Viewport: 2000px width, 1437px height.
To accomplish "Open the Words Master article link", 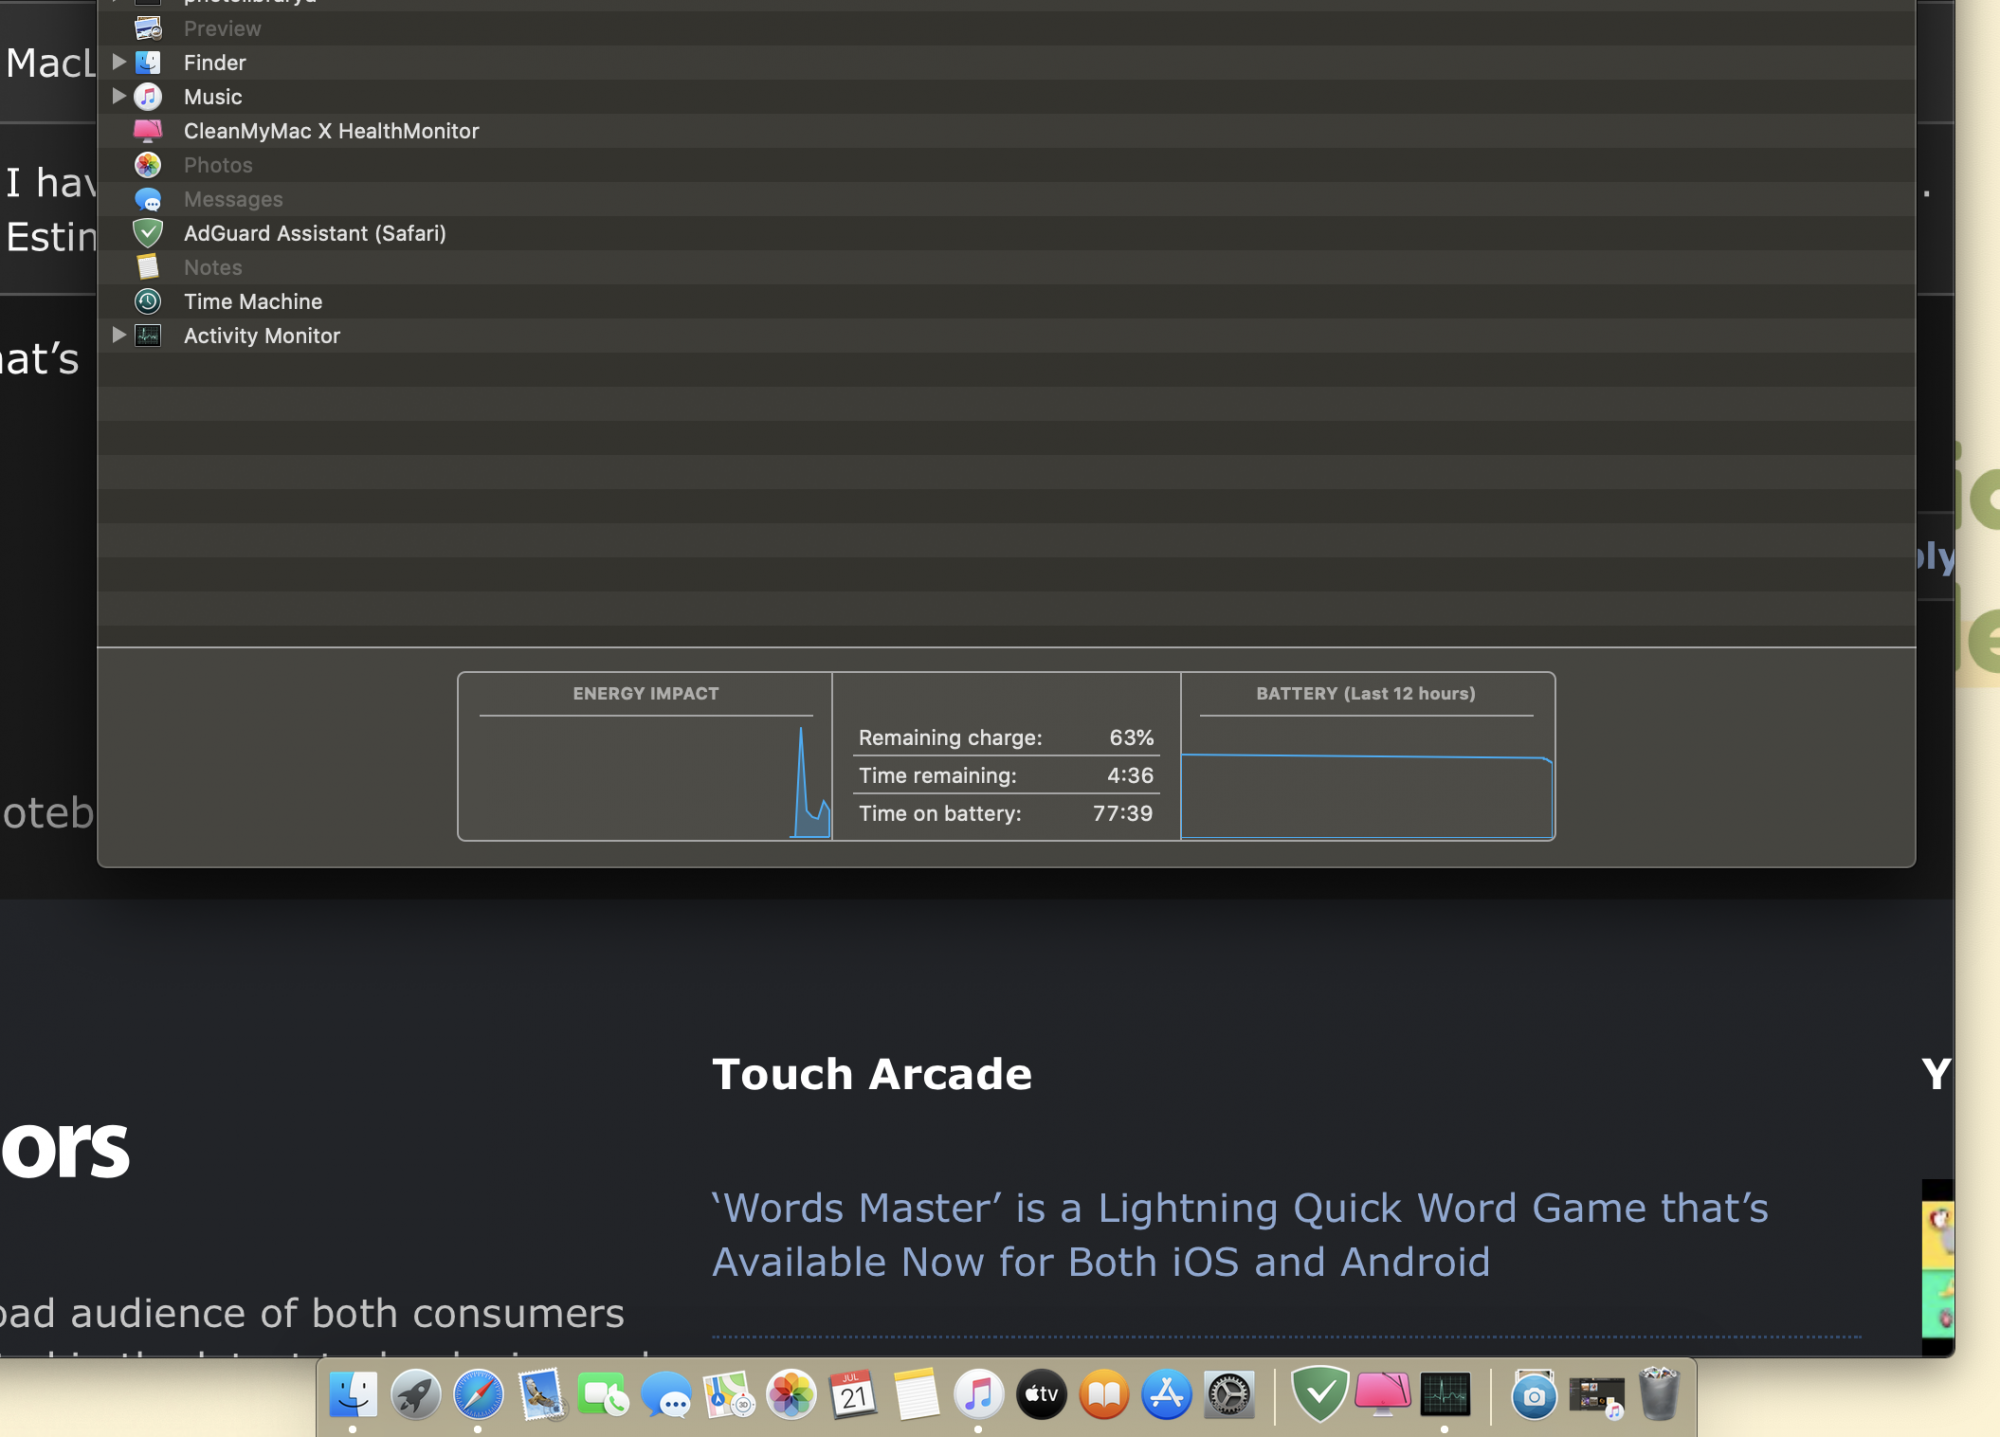I will [1238, 1235].
